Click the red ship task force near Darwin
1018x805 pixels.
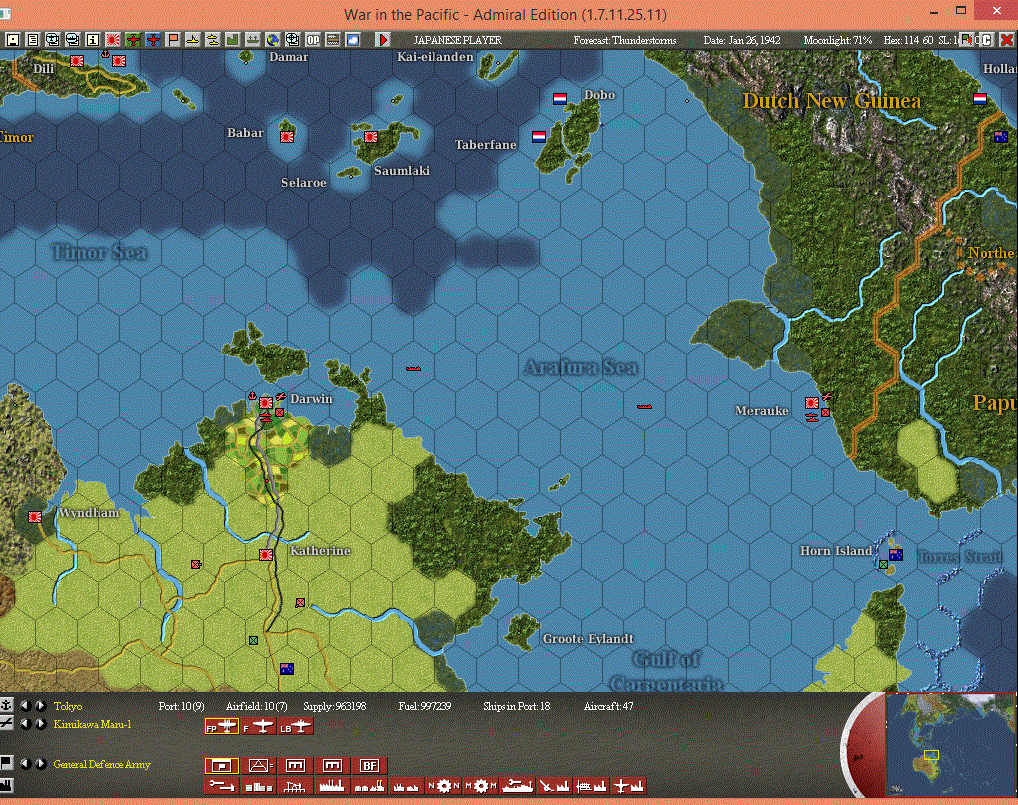tap(414, 369)
